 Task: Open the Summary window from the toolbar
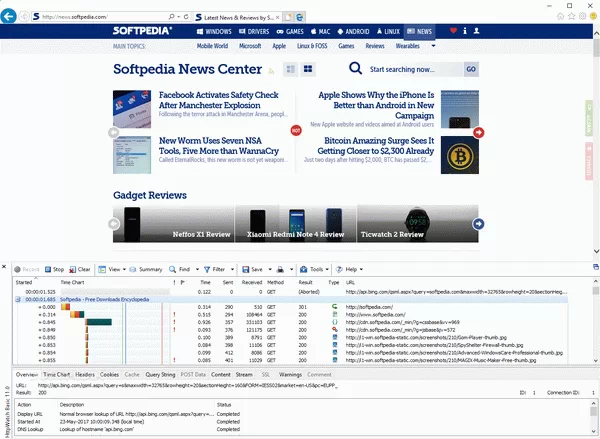tap(146, 269)
